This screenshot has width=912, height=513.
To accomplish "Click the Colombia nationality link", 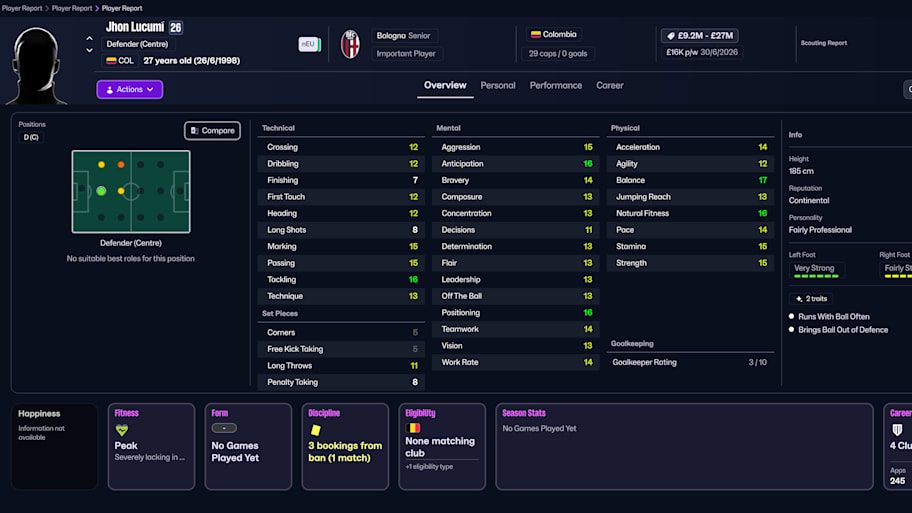I will pyautogui.click(x=554, y=34).
